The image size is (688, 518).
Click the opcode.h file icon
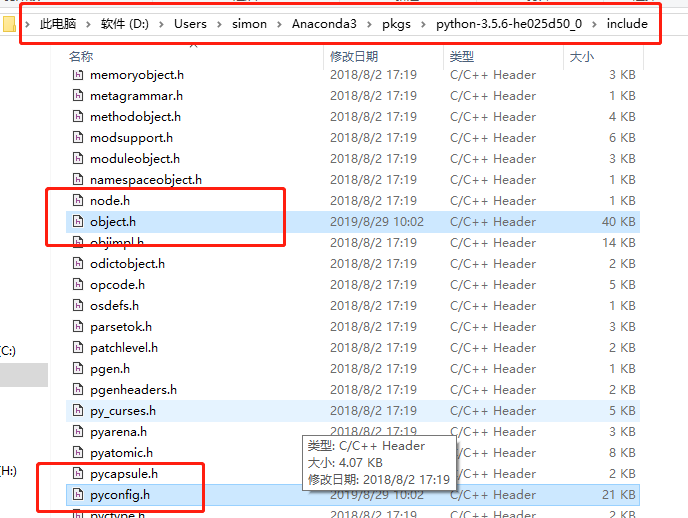point(78,285)
